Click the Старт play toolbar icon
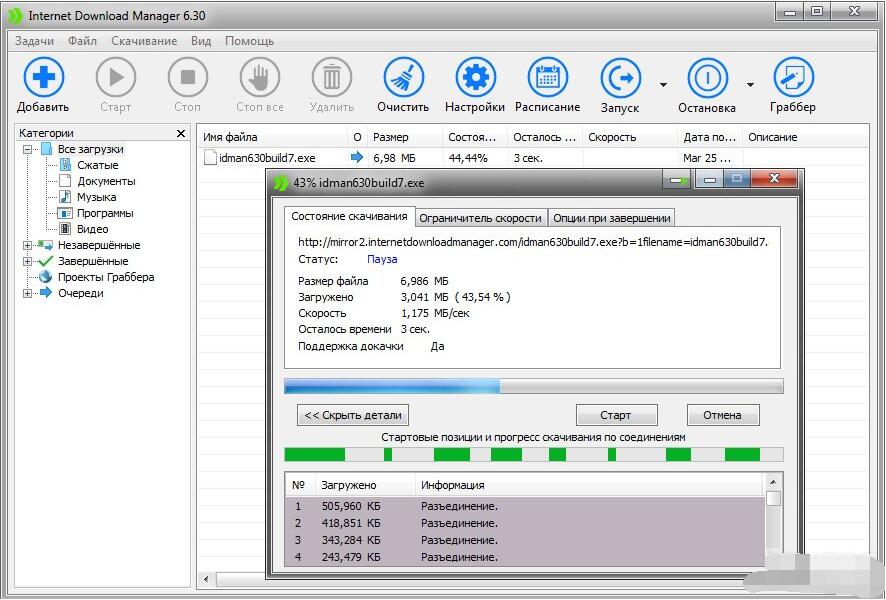This screenshot has height=600, width=886. [116, 77]
